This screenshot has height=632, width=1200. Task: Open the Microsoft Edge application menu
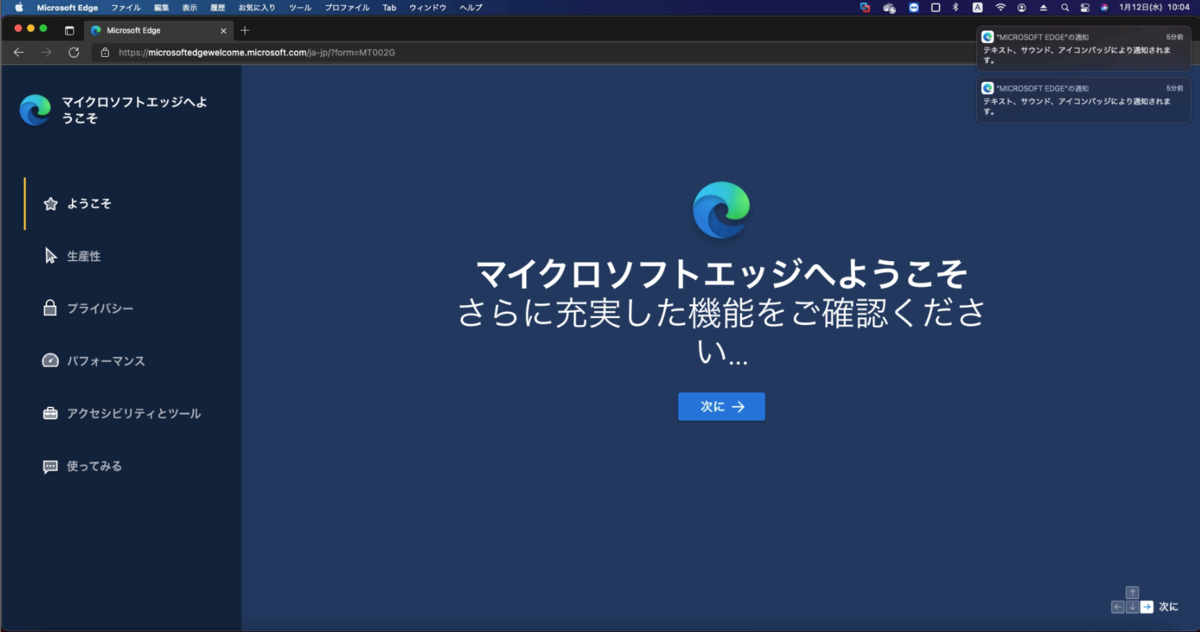click(67, 7)
